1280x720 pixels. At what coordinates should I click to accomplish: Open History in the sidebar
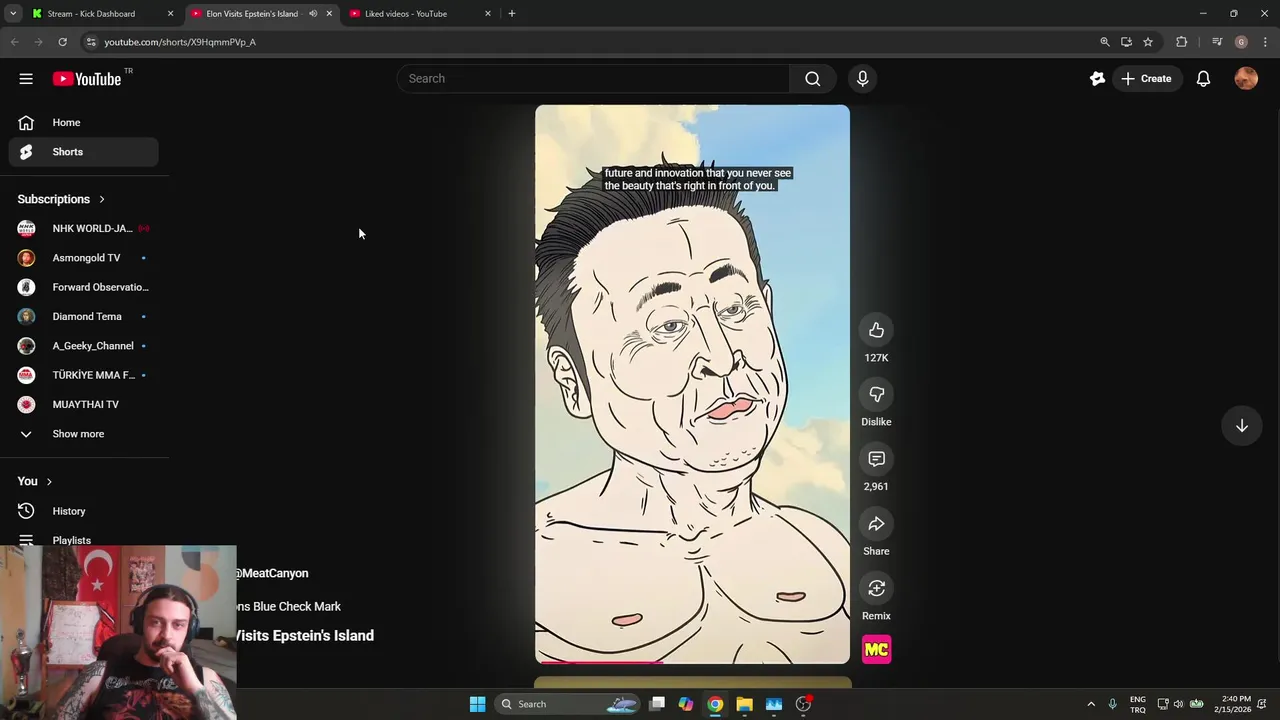point(84,511)
